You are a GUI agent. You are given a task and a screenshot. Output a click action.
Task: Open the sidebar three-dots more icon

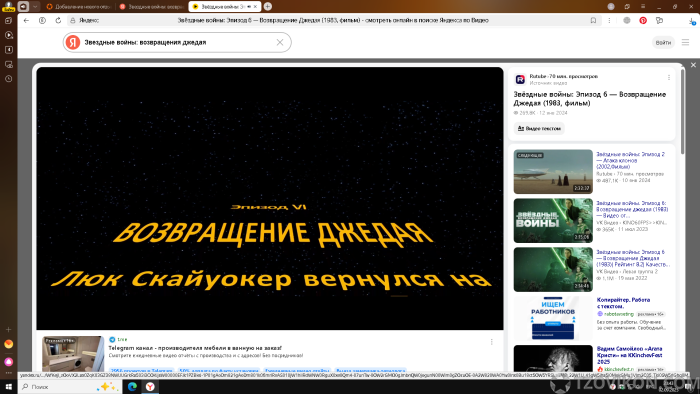8,373
